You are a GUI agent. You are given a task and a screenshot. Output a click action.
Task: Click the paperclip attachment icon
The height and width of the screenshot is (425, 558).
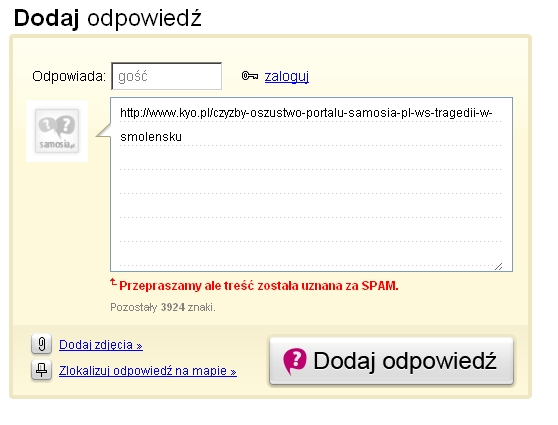click(x=41, y=344)
